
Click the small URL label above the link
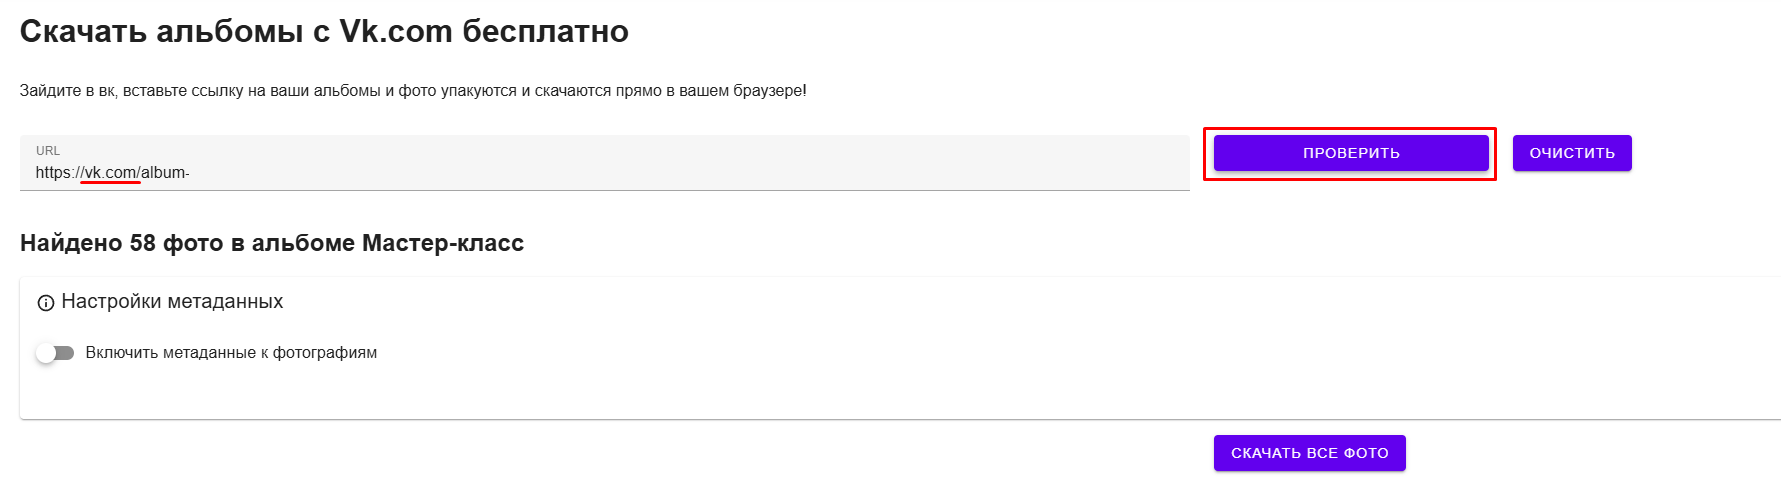coord(48,151)
